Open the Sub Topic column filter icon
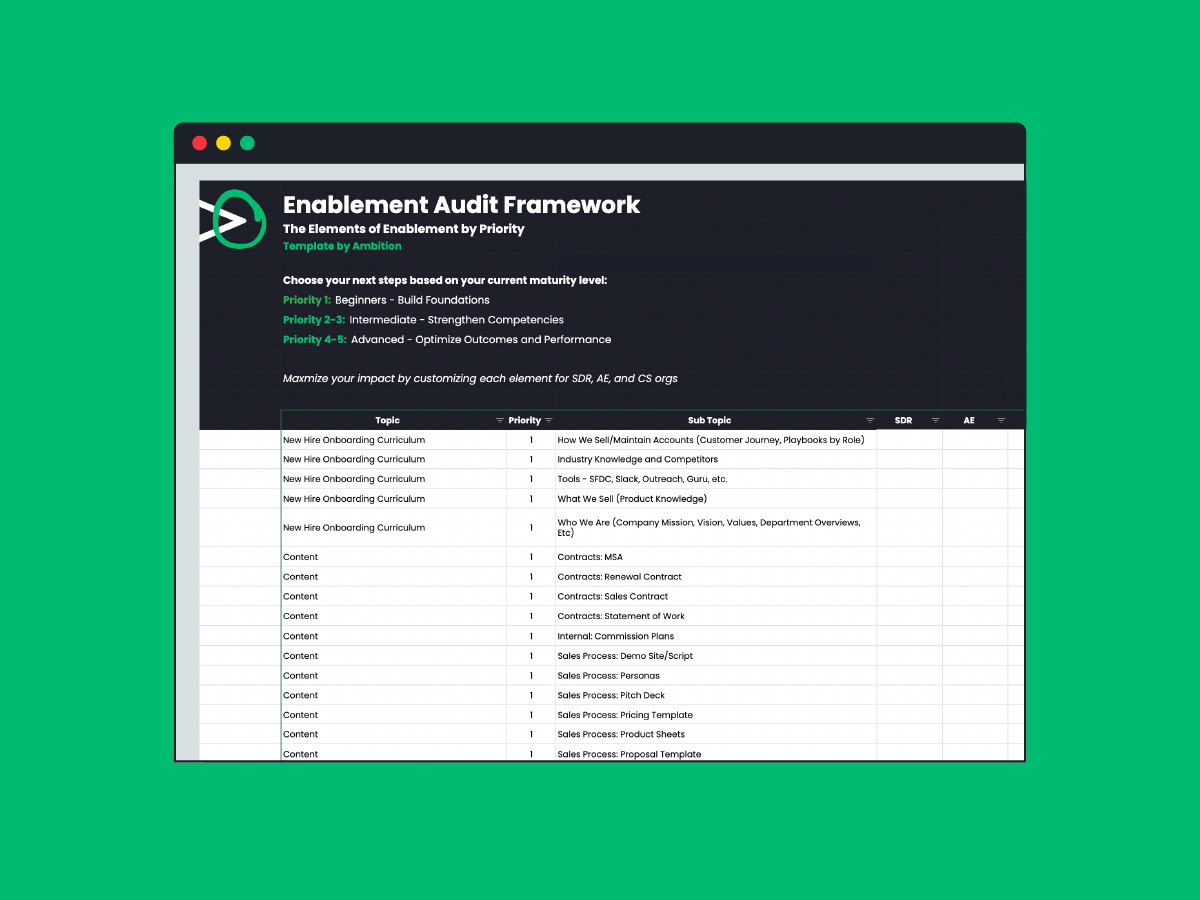The height and width of the screenshot is (900, 1200). [869, 420]
